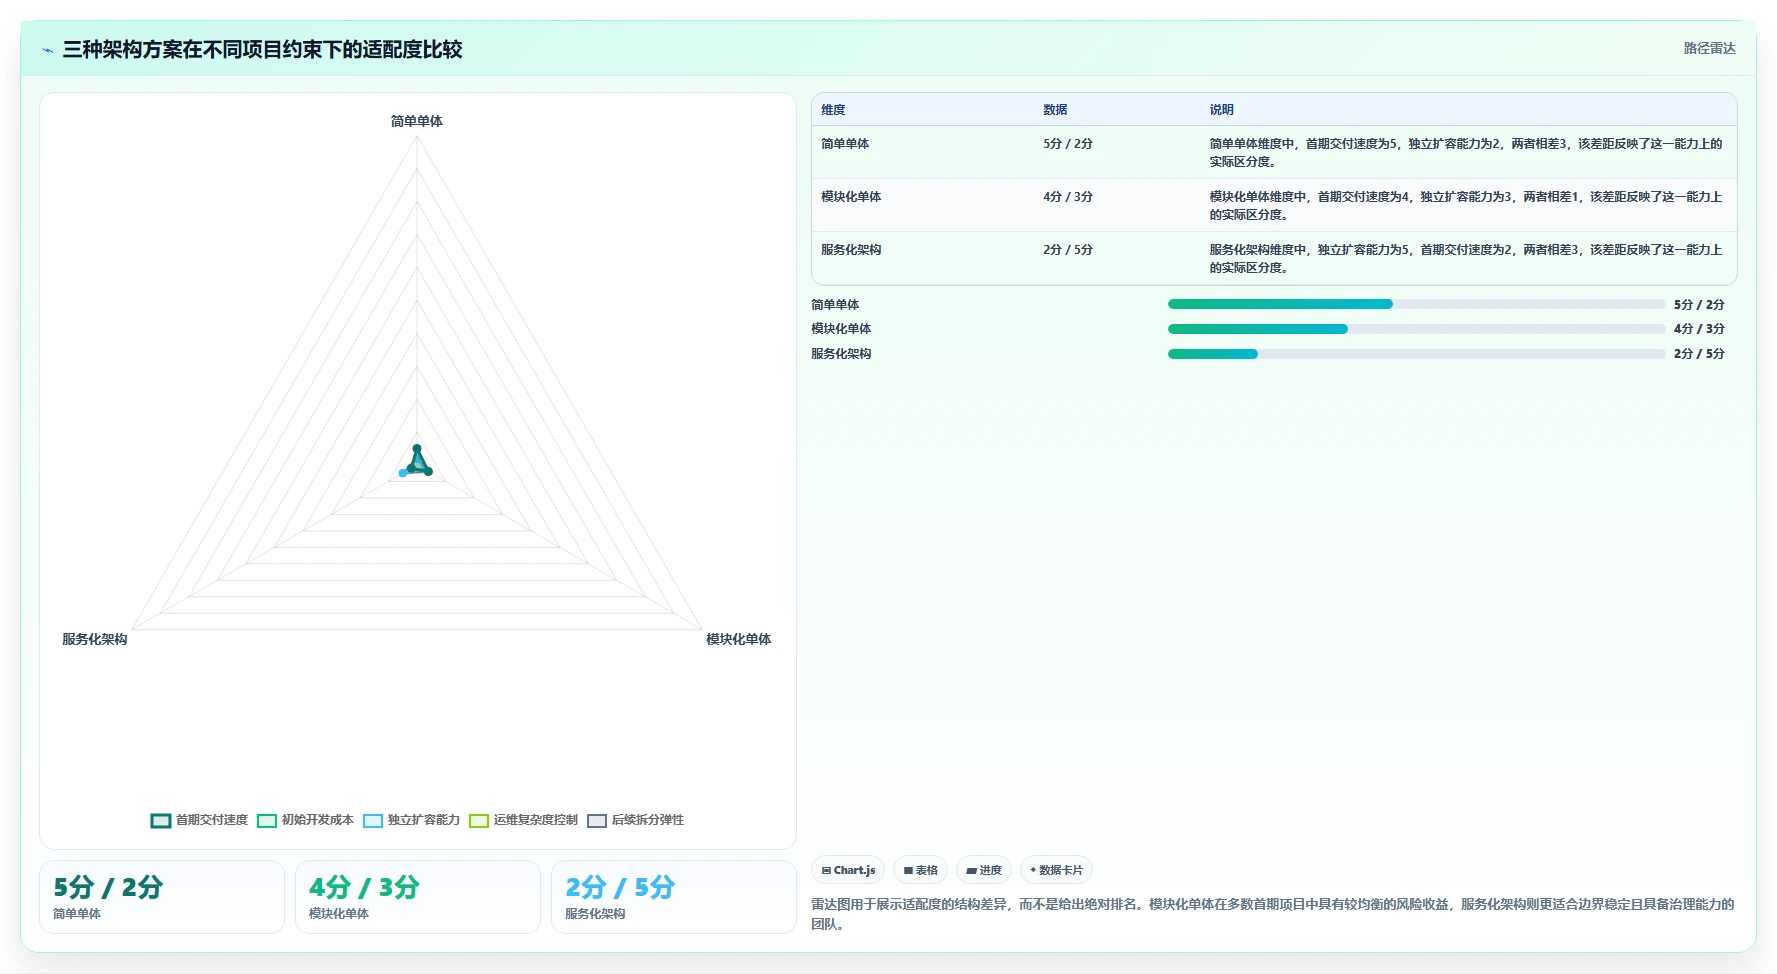Viewport: 1777px width, 974px height.
Task: Click the 路径雷达 tag in the header
Action: click(1709, 48)
